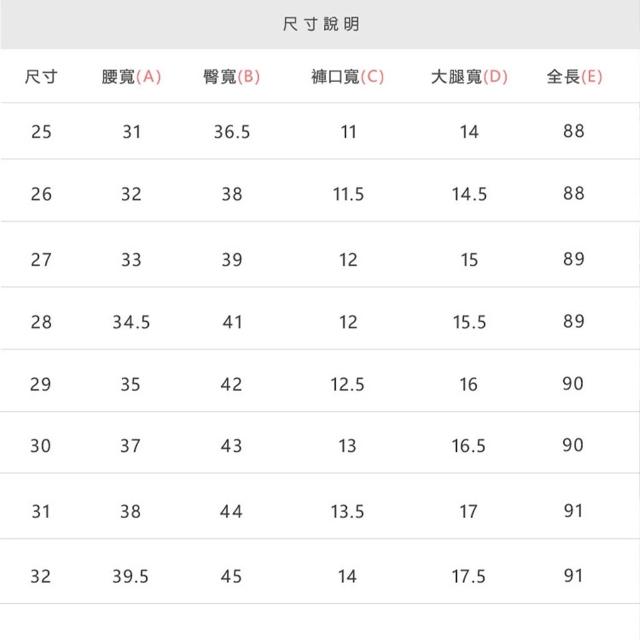Select size 26 row label
This screenshot has width=640, height=640.
click(41, 194)
